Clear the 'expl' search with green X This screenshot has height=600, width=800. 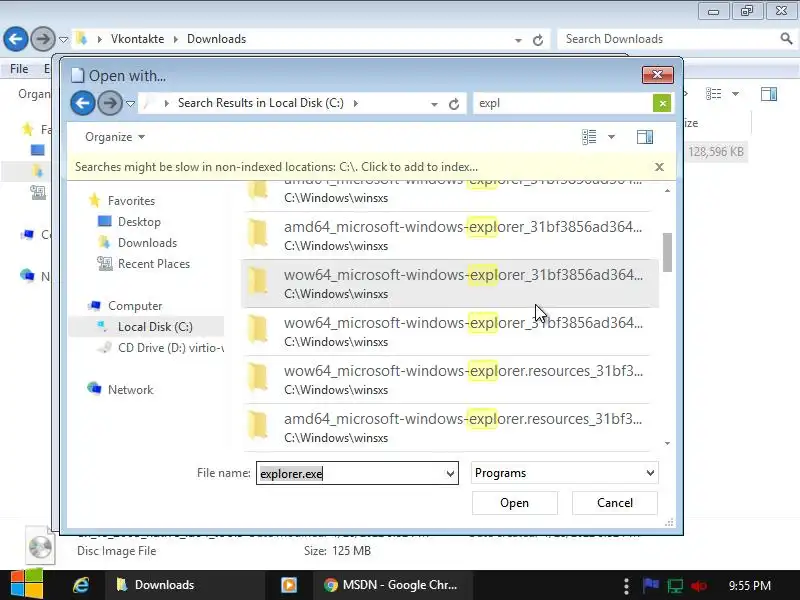pos(662,104)
